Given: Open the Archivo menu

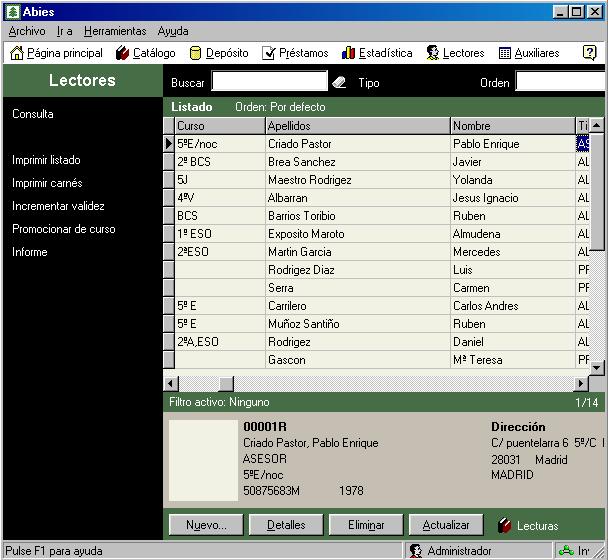Looking at the screenshot, I should [26, 31].
